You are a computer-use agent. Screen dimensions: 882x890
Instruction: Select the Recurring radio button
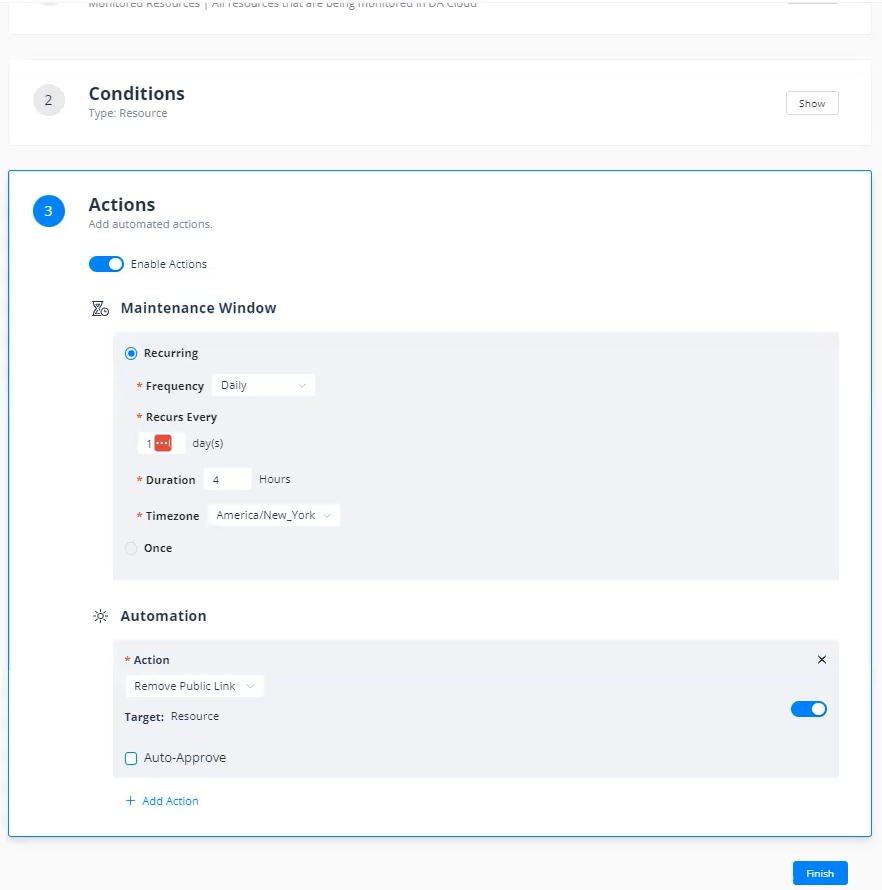click(x=131, y=352)
